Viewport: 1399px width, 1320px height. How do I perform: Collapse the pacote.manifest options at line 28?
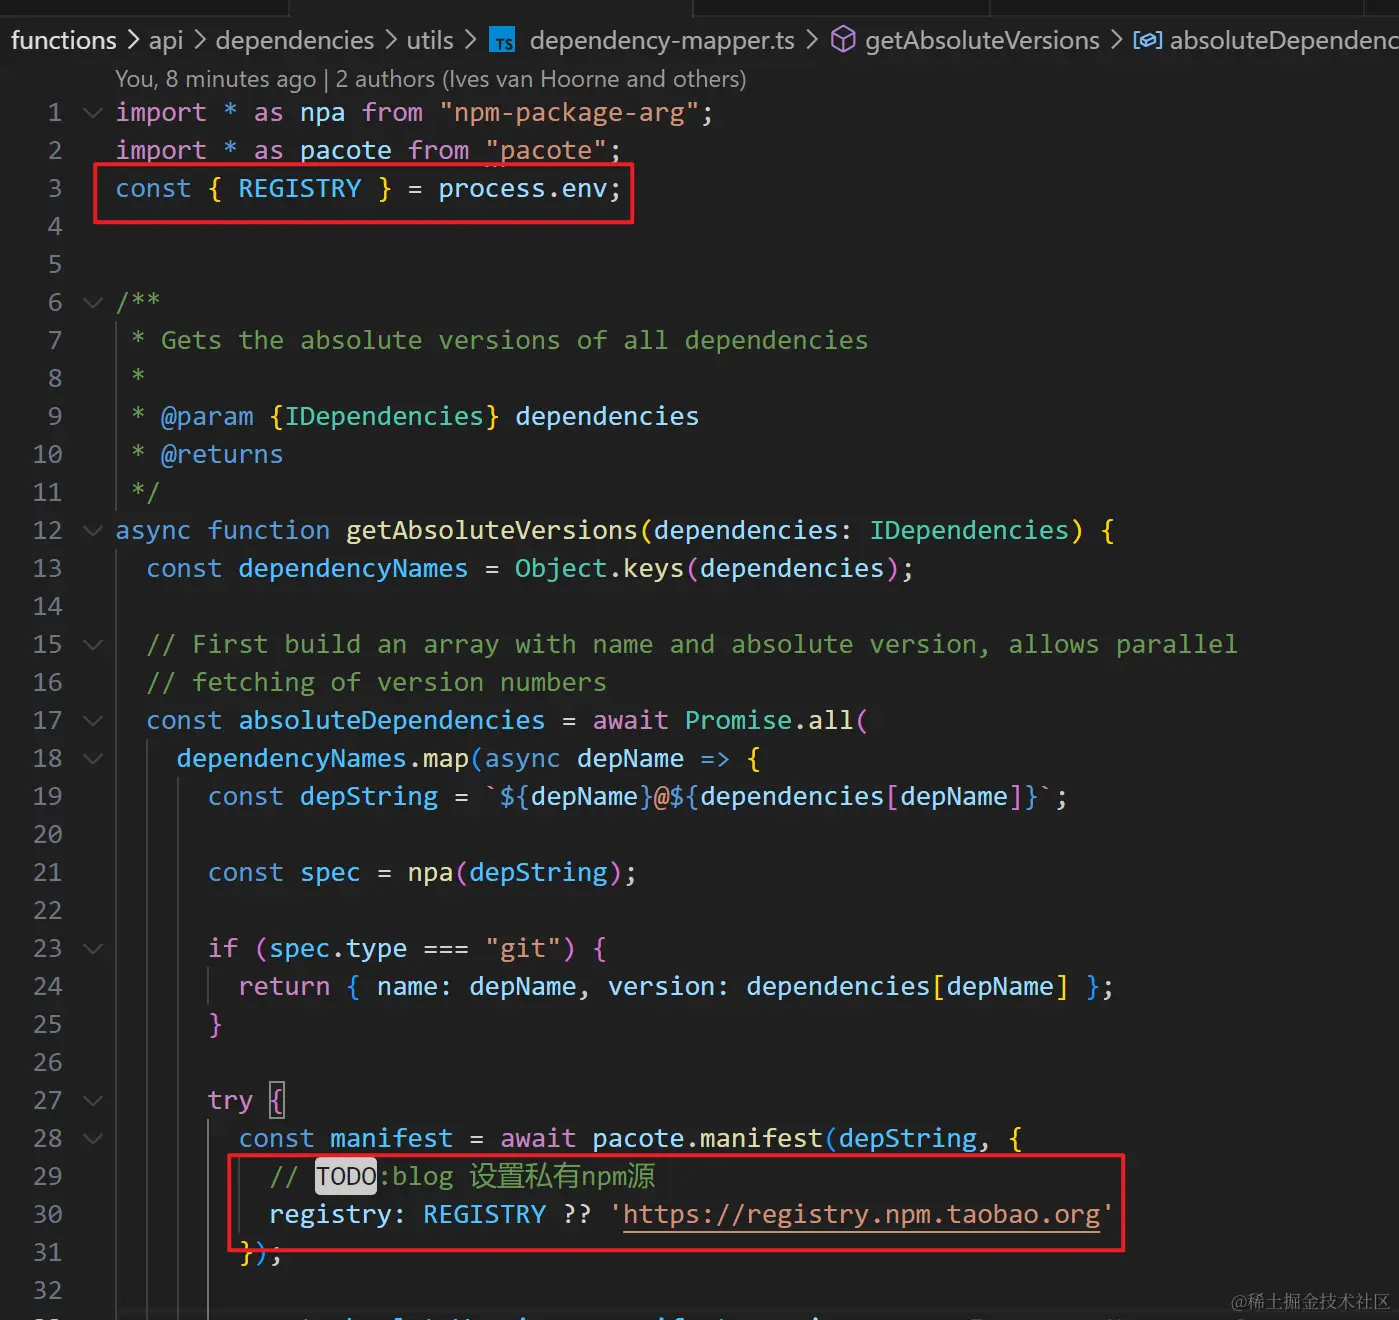pyautogui.click(x=92, y=1138)
